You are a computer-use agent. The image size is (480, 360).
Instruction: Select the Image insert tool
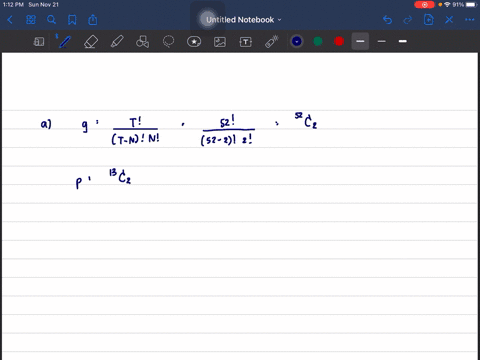click(220, 42)
